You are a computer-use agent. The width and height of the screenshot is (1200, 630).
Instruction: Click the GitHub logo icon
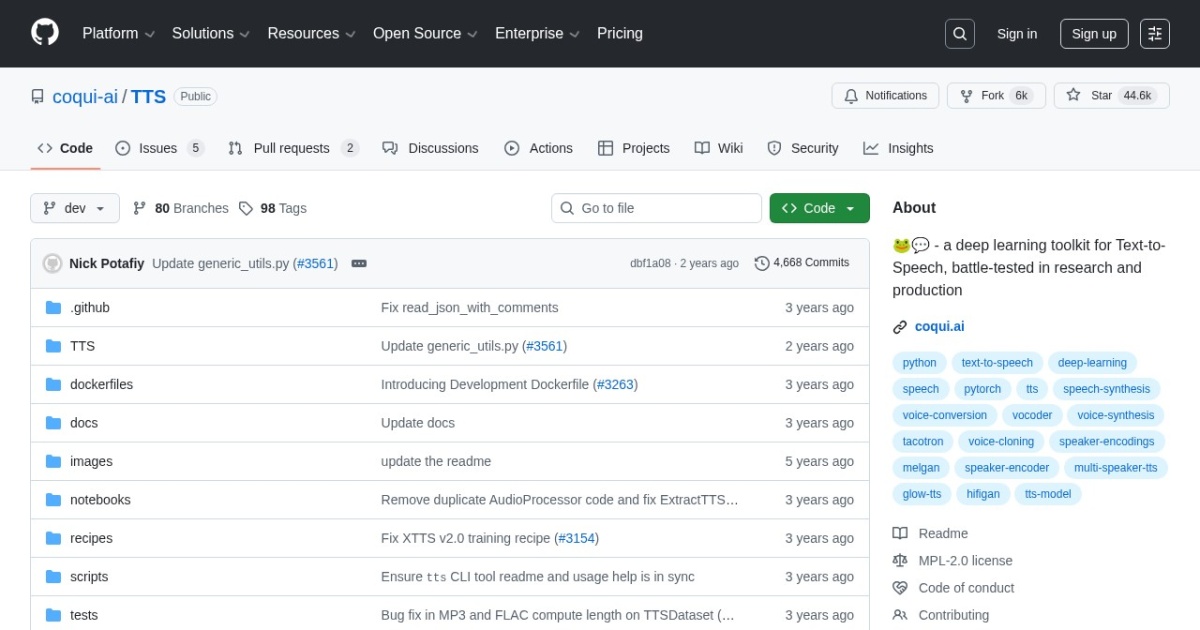point(45,33)
